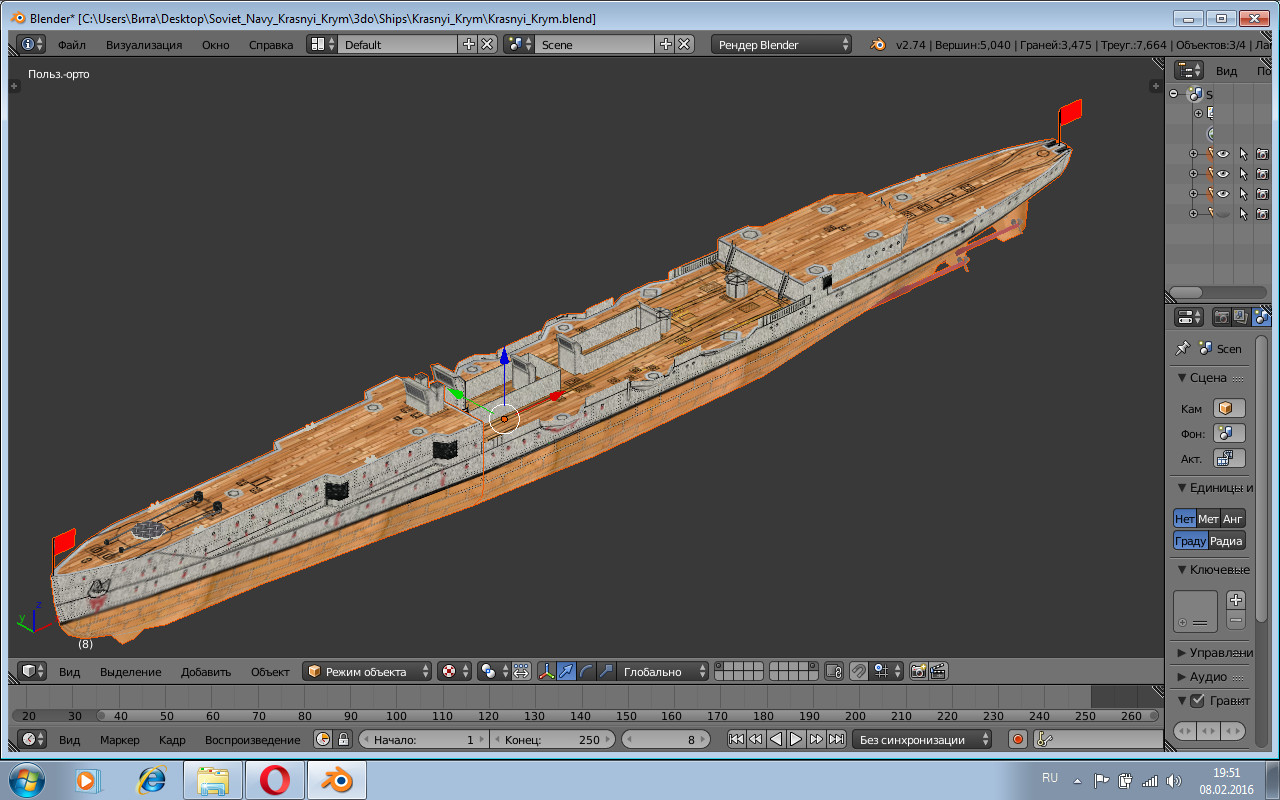1280x800 pixels.
Task: Open the Render properties camera tab
Action: coord(1221,317)
